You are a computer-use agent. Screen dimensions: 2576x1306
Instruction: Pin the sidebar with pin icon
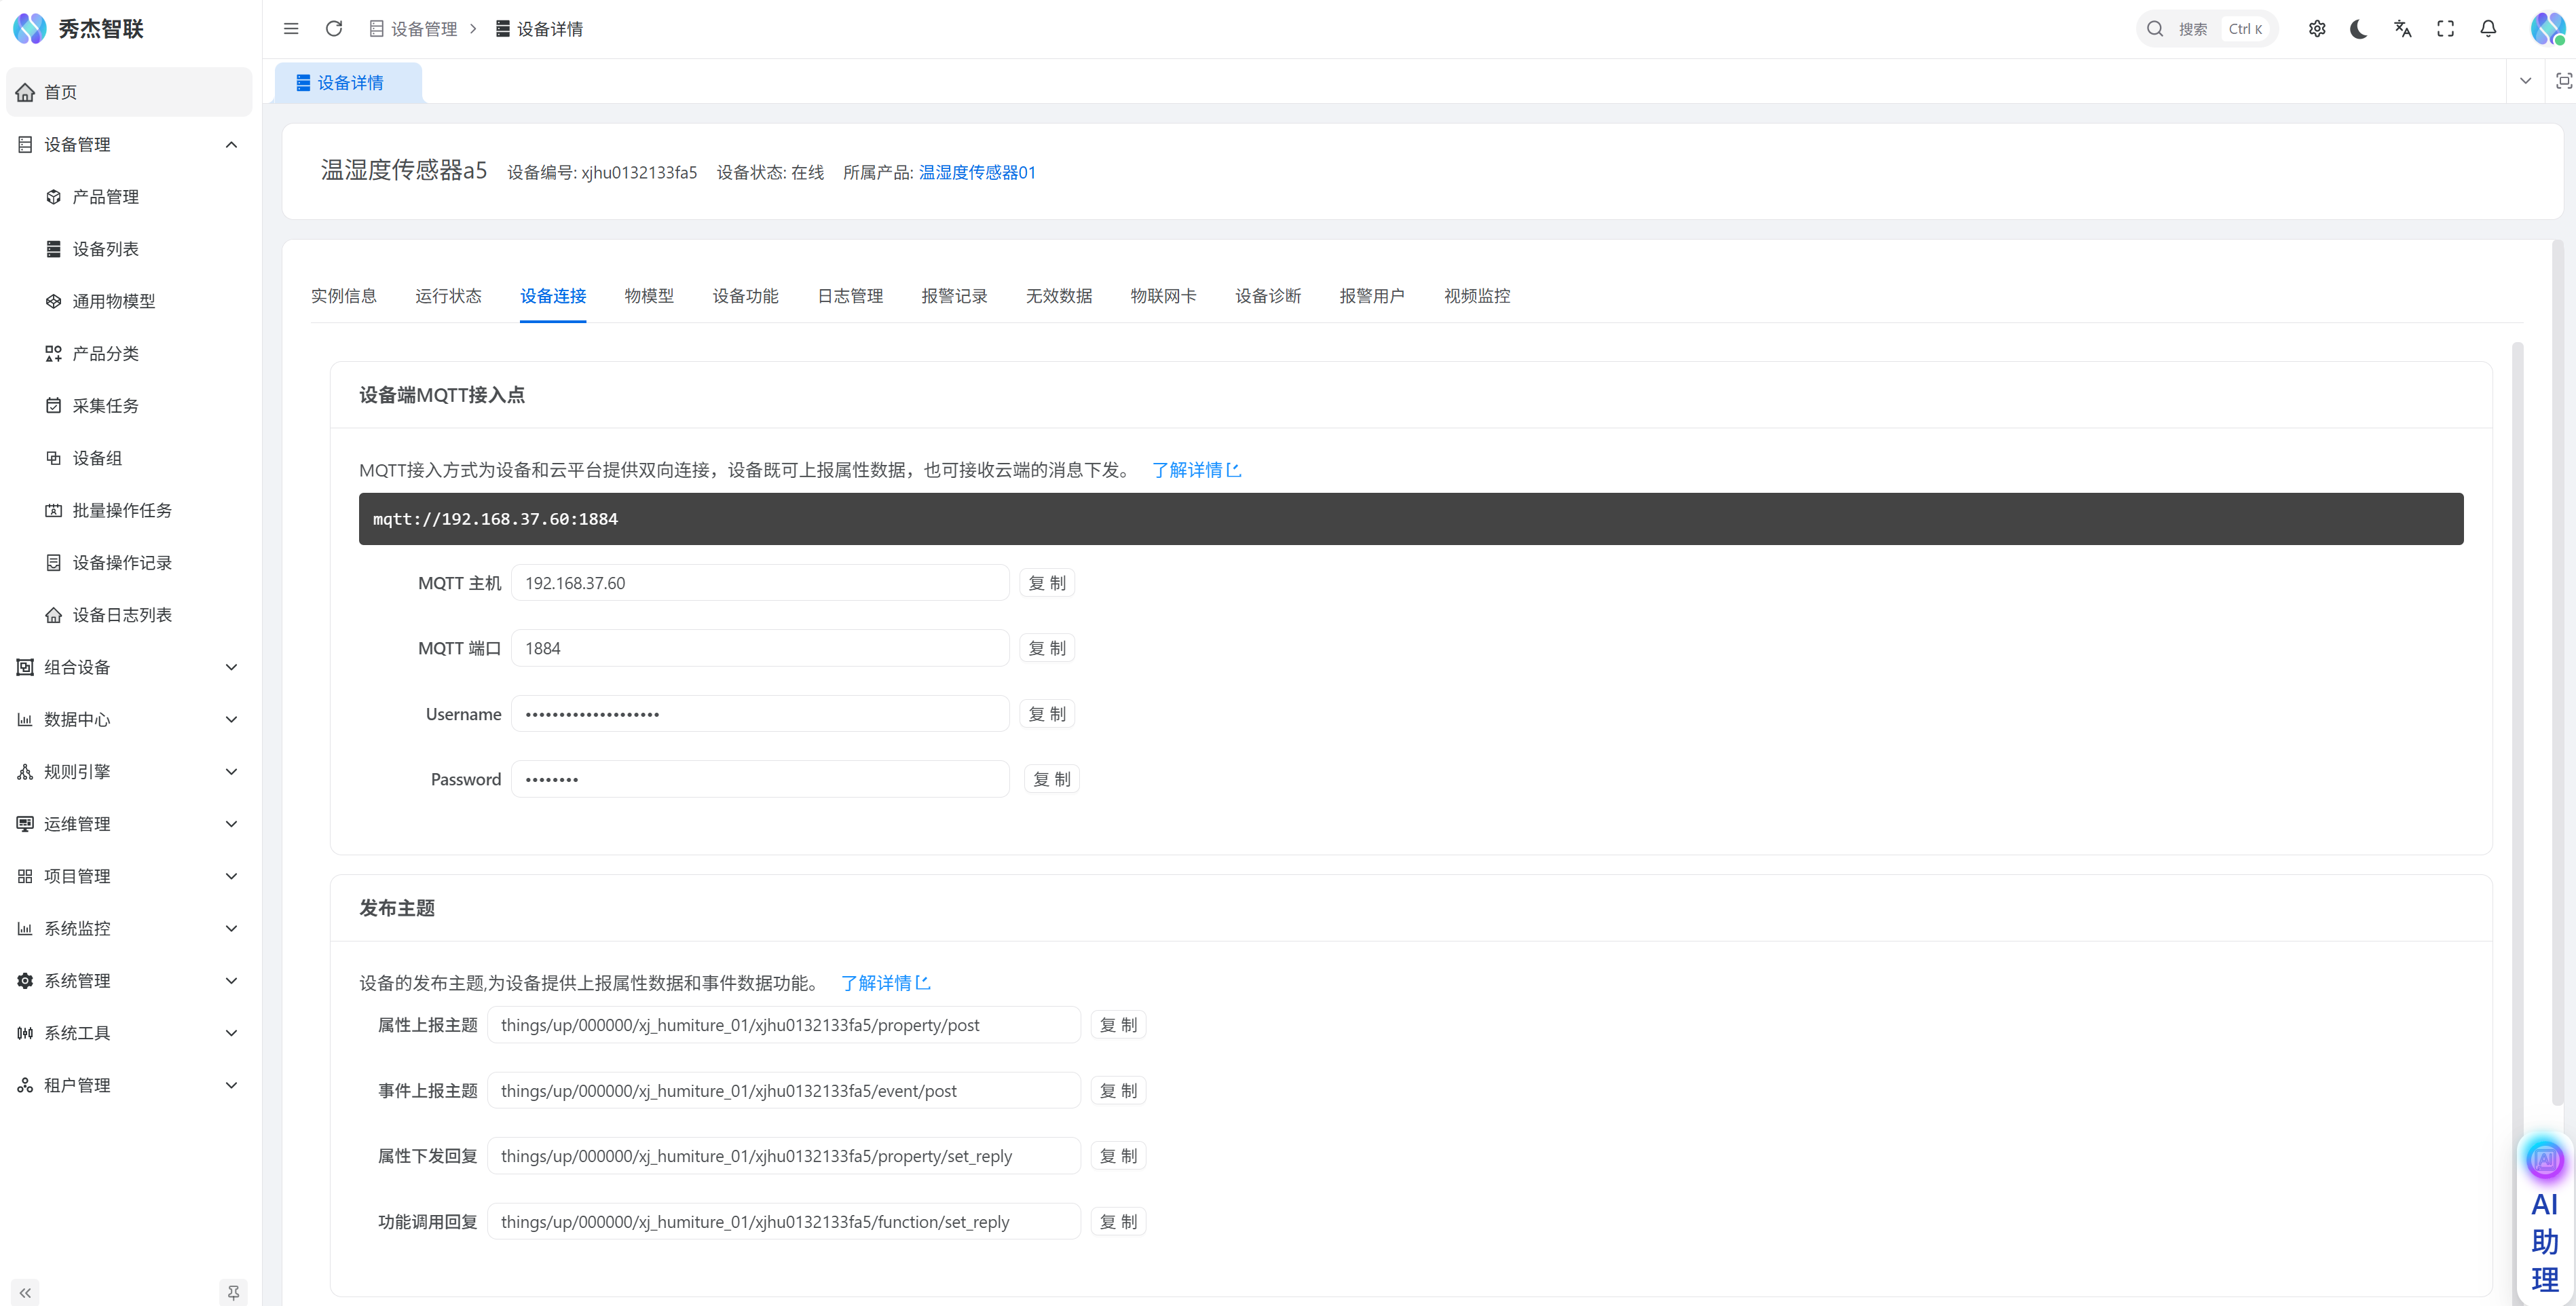pyautogui.click(x=233, y=1292)
